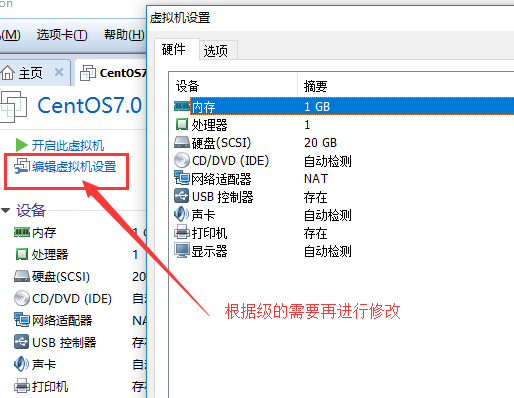Close the 主页 tab with its X
Viewport: 514px width, 398px height.
(59, 72)
